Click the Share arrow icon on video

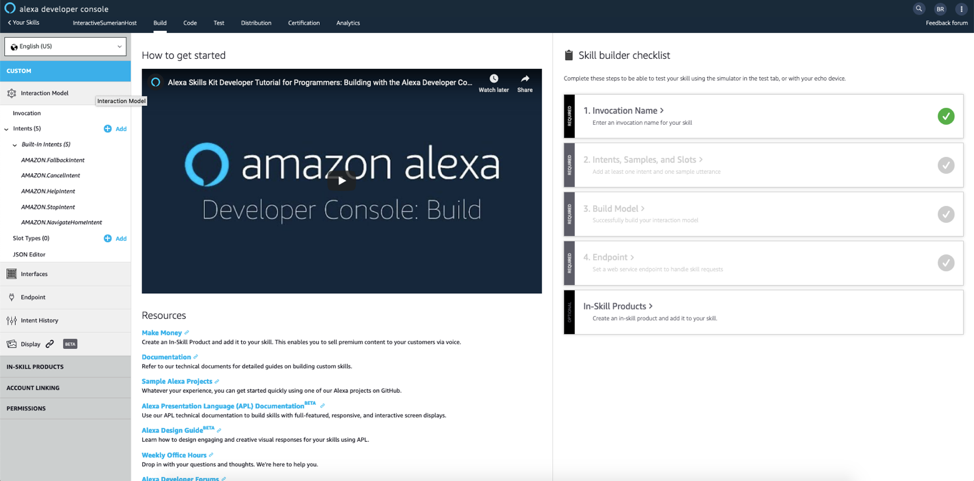525,79
